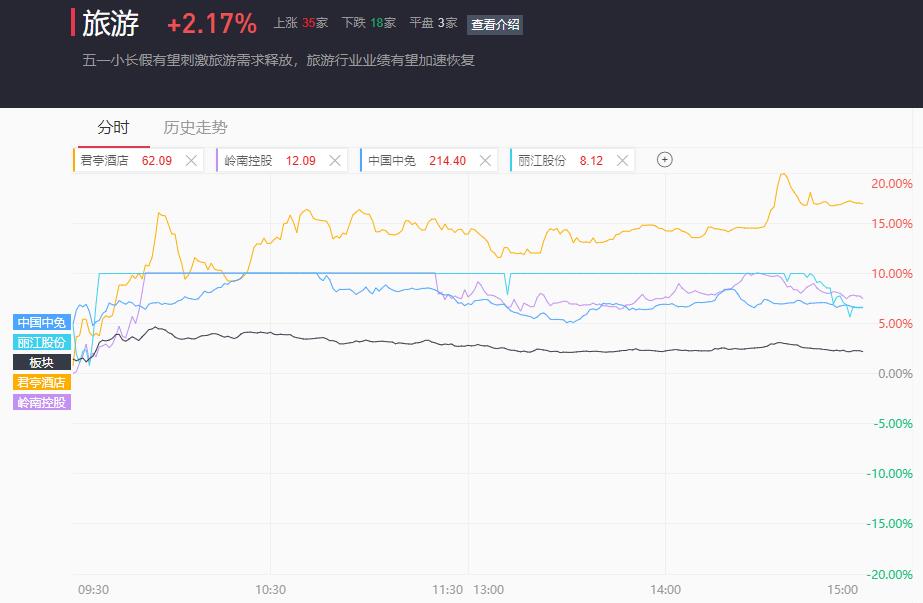This screenshot has height=603, width=923.
Task: Select the 岭南控股 purple legend swatch
Action: click(42, 402)
